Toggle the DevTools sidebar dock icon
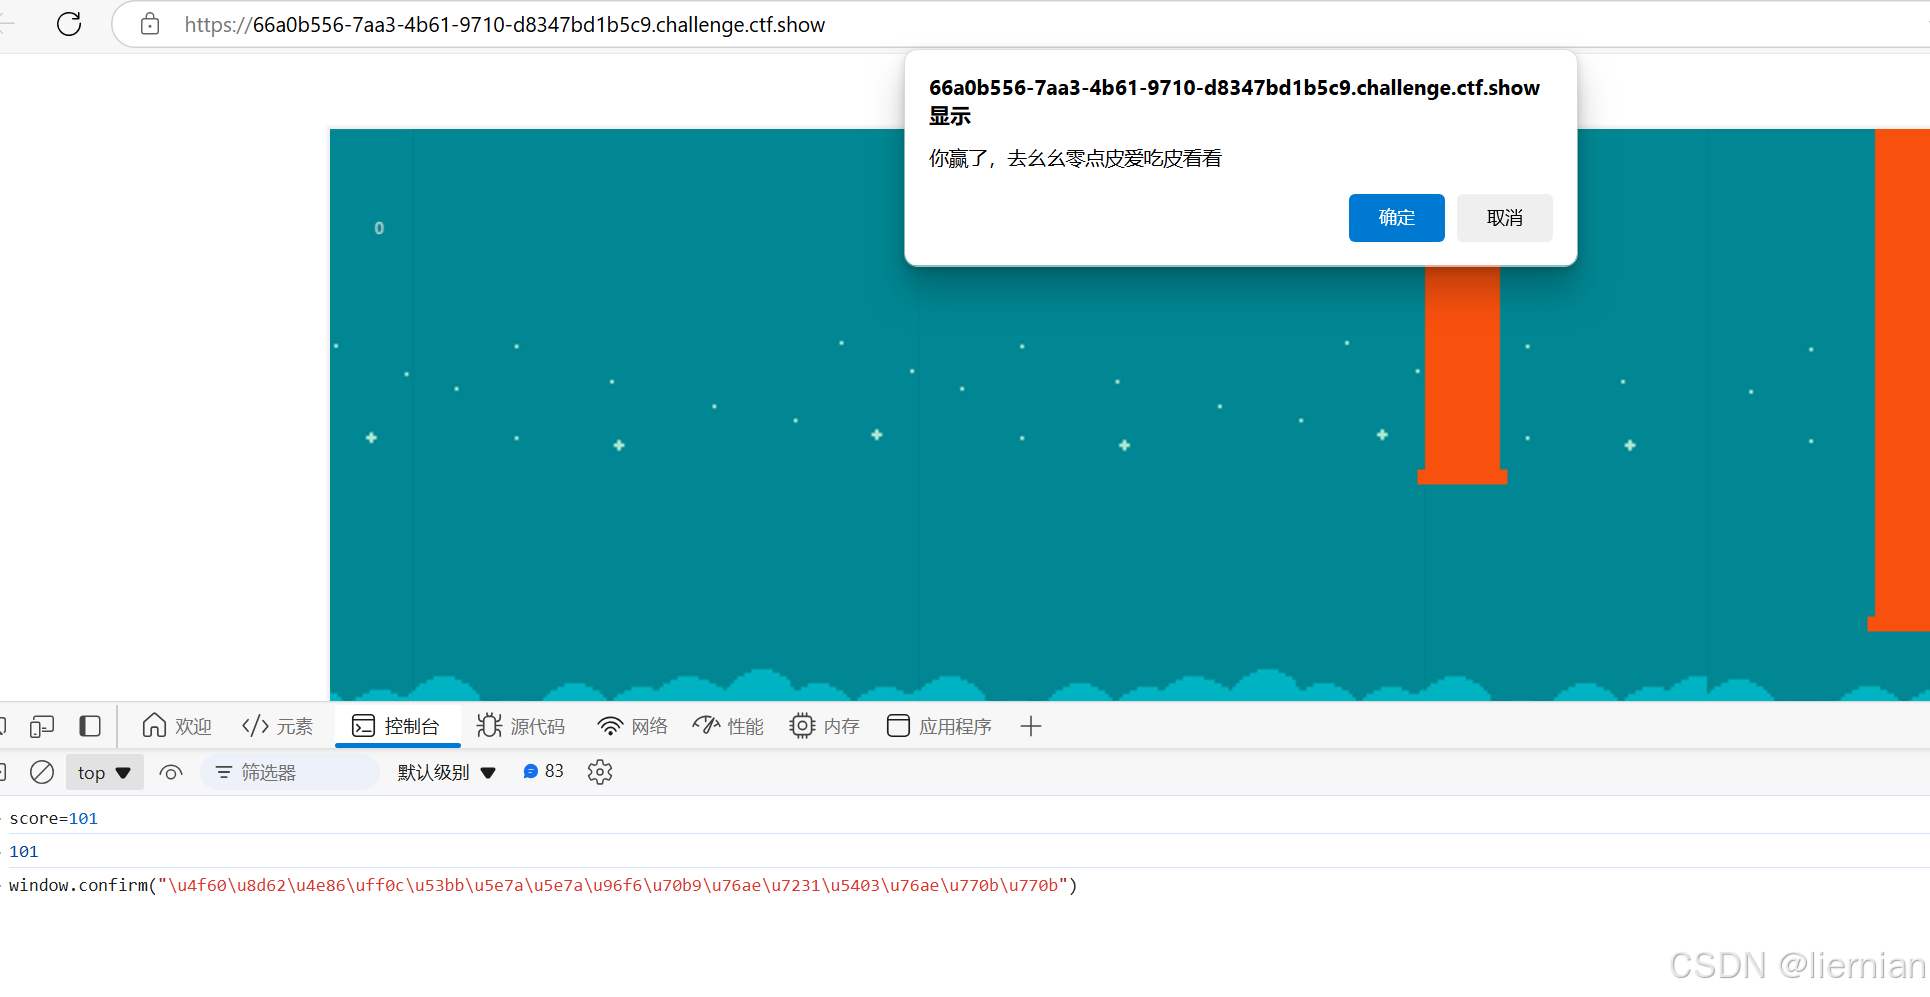1930x997 pixels. [90, 726]
